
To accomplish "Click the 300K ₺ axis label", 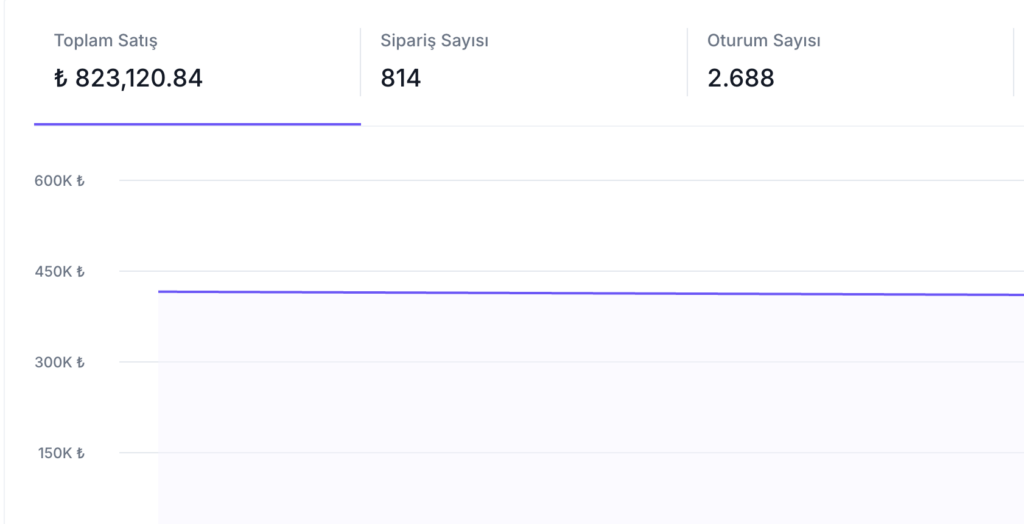I will (59, 363).
